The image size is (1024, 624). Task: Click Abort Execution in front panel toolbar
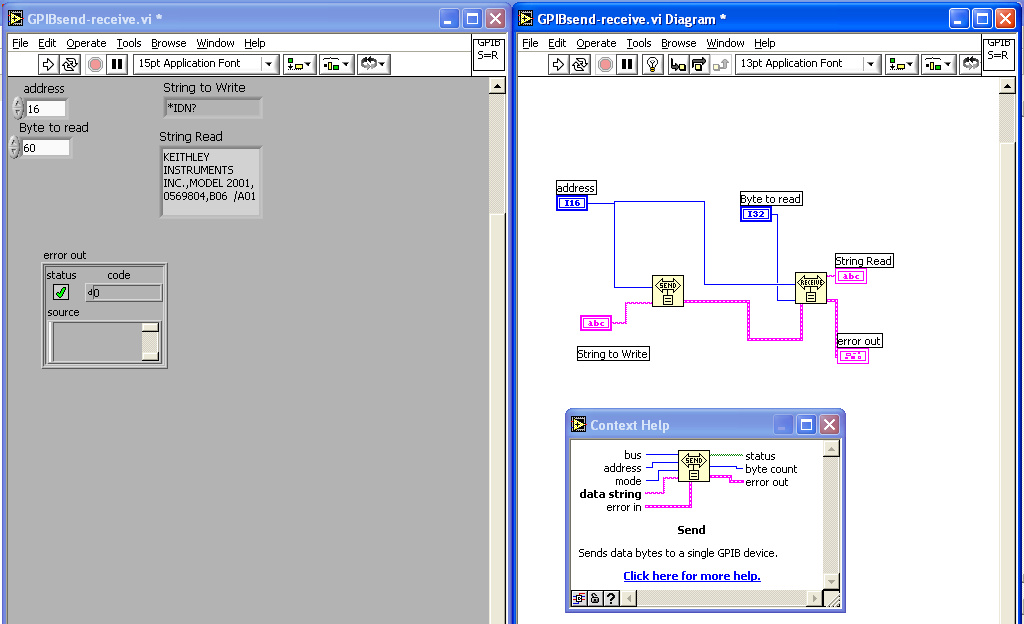95,64
